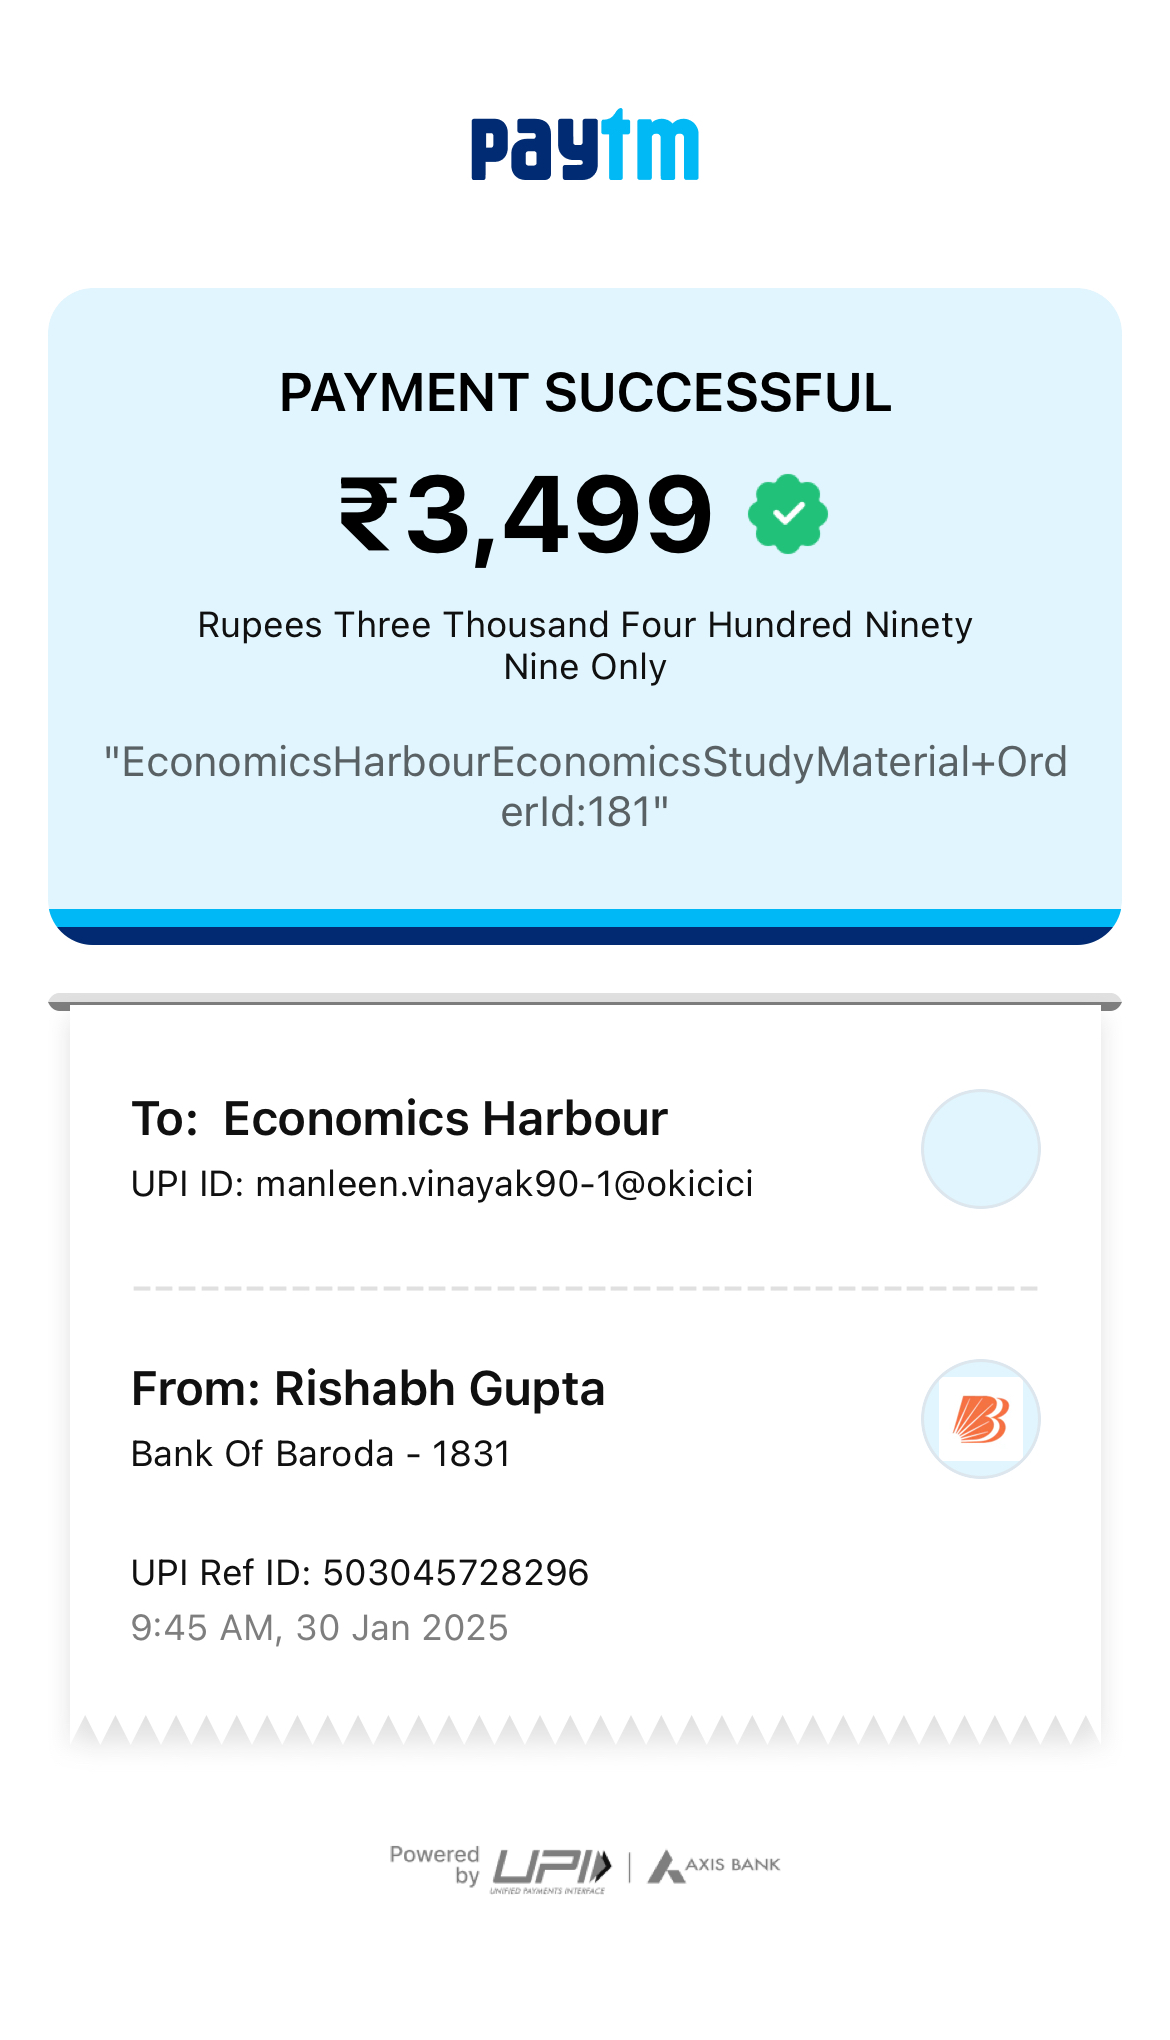
Task: Click the Axis Bank logo
Action: (x=715, y=1866)
